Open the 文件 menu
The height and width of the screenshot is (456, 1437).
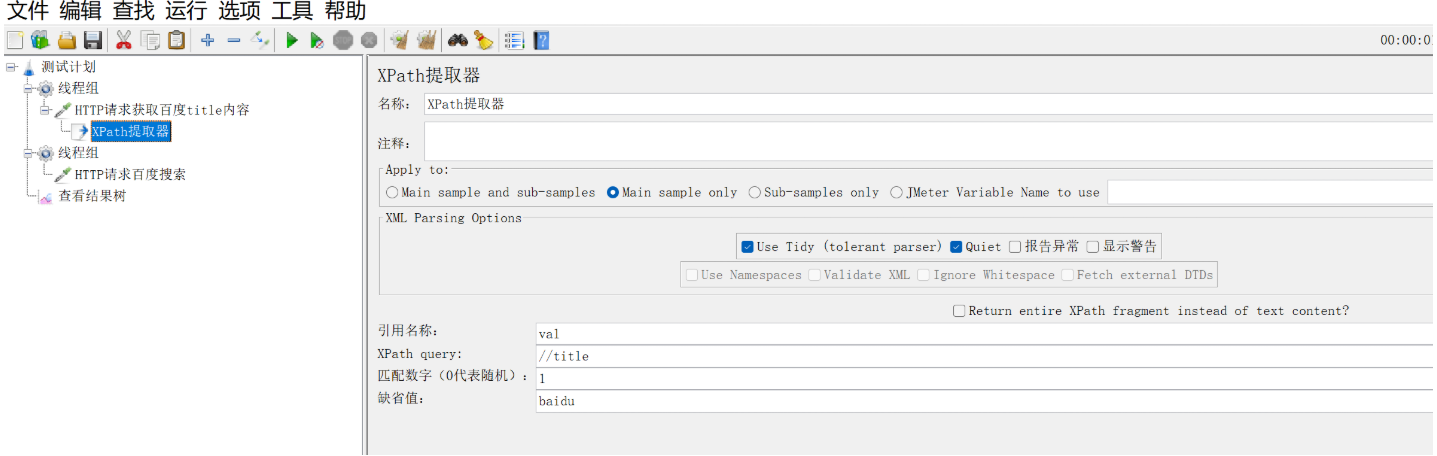pyautogui.click(x=29, y=11)
